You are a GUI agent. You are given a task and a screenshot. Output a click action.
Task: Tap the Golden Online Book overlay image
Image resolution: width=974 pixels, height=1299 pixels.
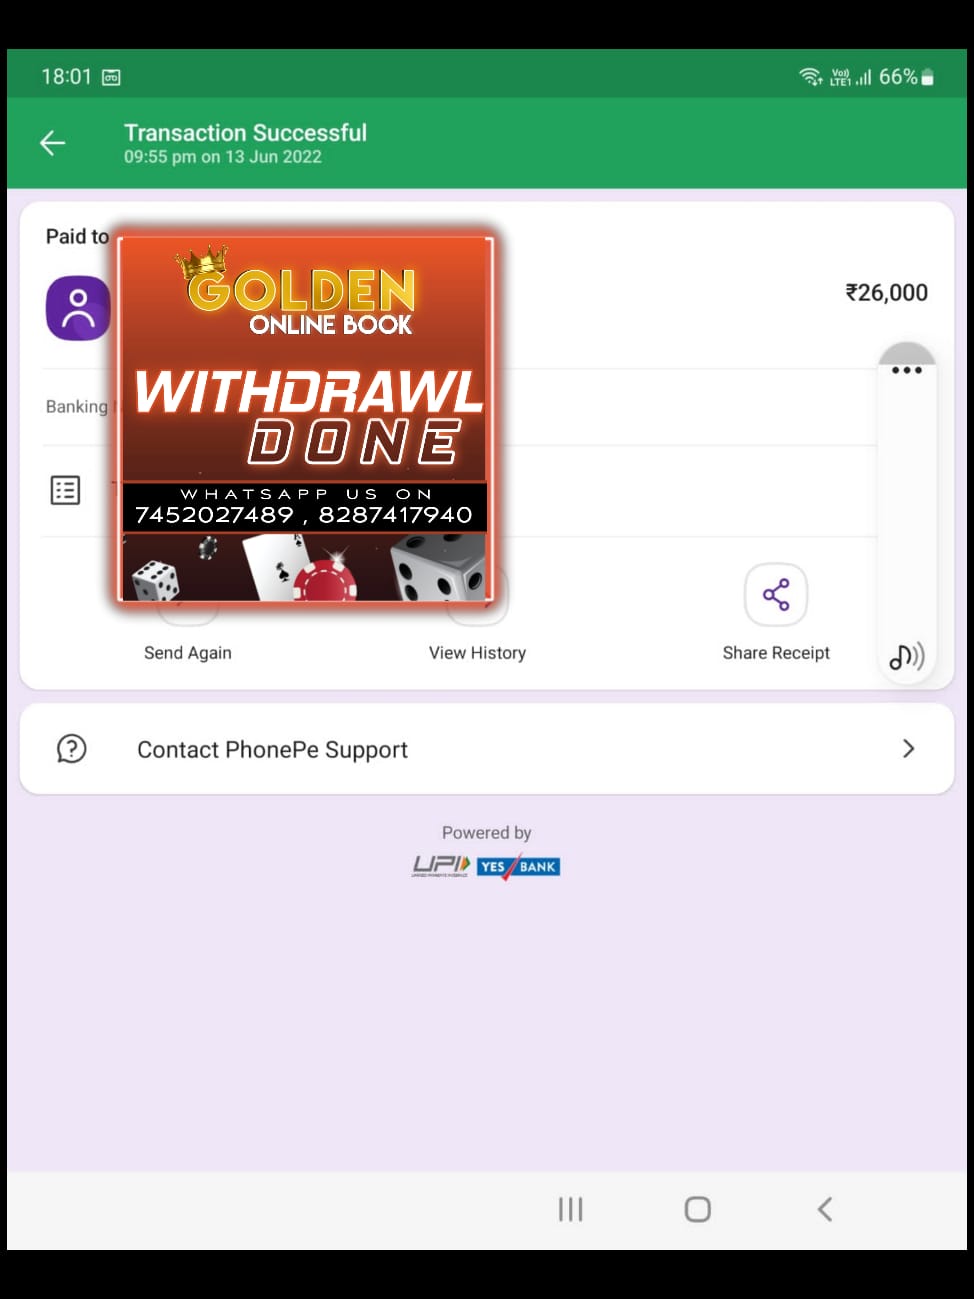tap(305, 419)
